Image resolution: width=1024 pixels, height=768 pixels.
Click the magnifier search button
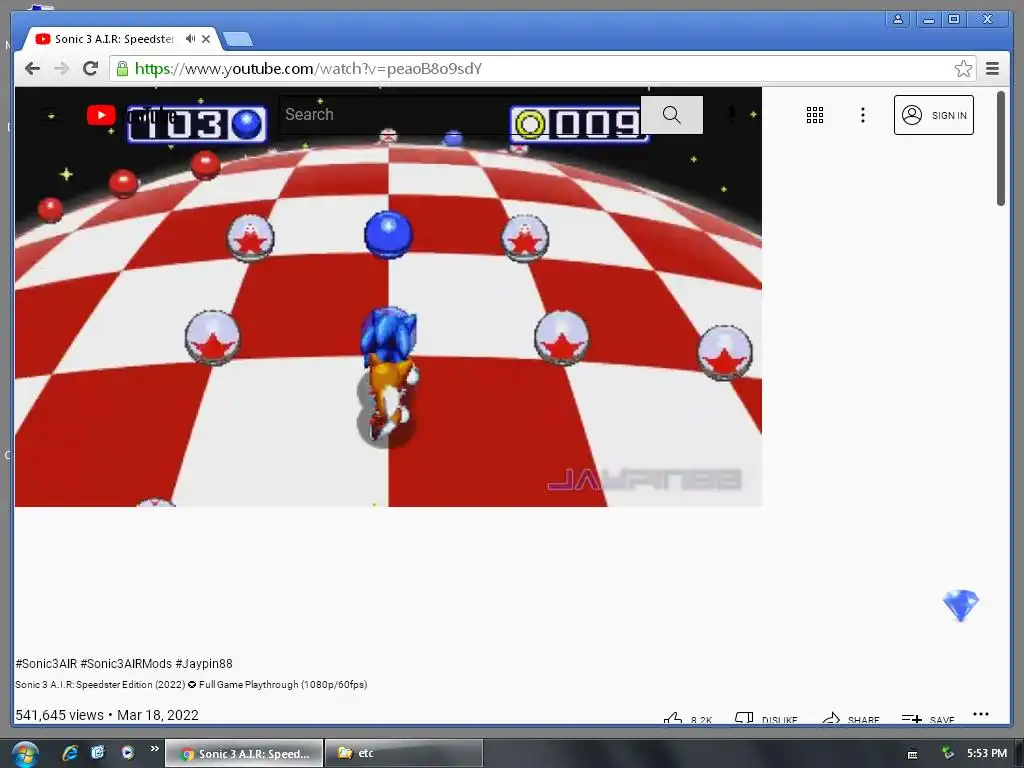pos(671,115)
